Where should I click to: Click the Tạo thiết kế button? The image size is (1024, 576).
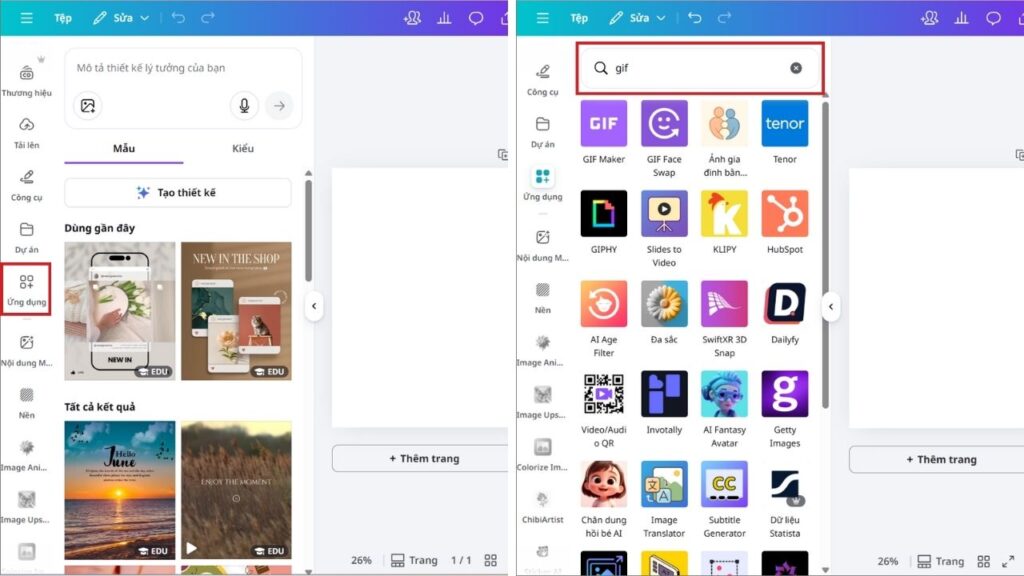(177, 192)
